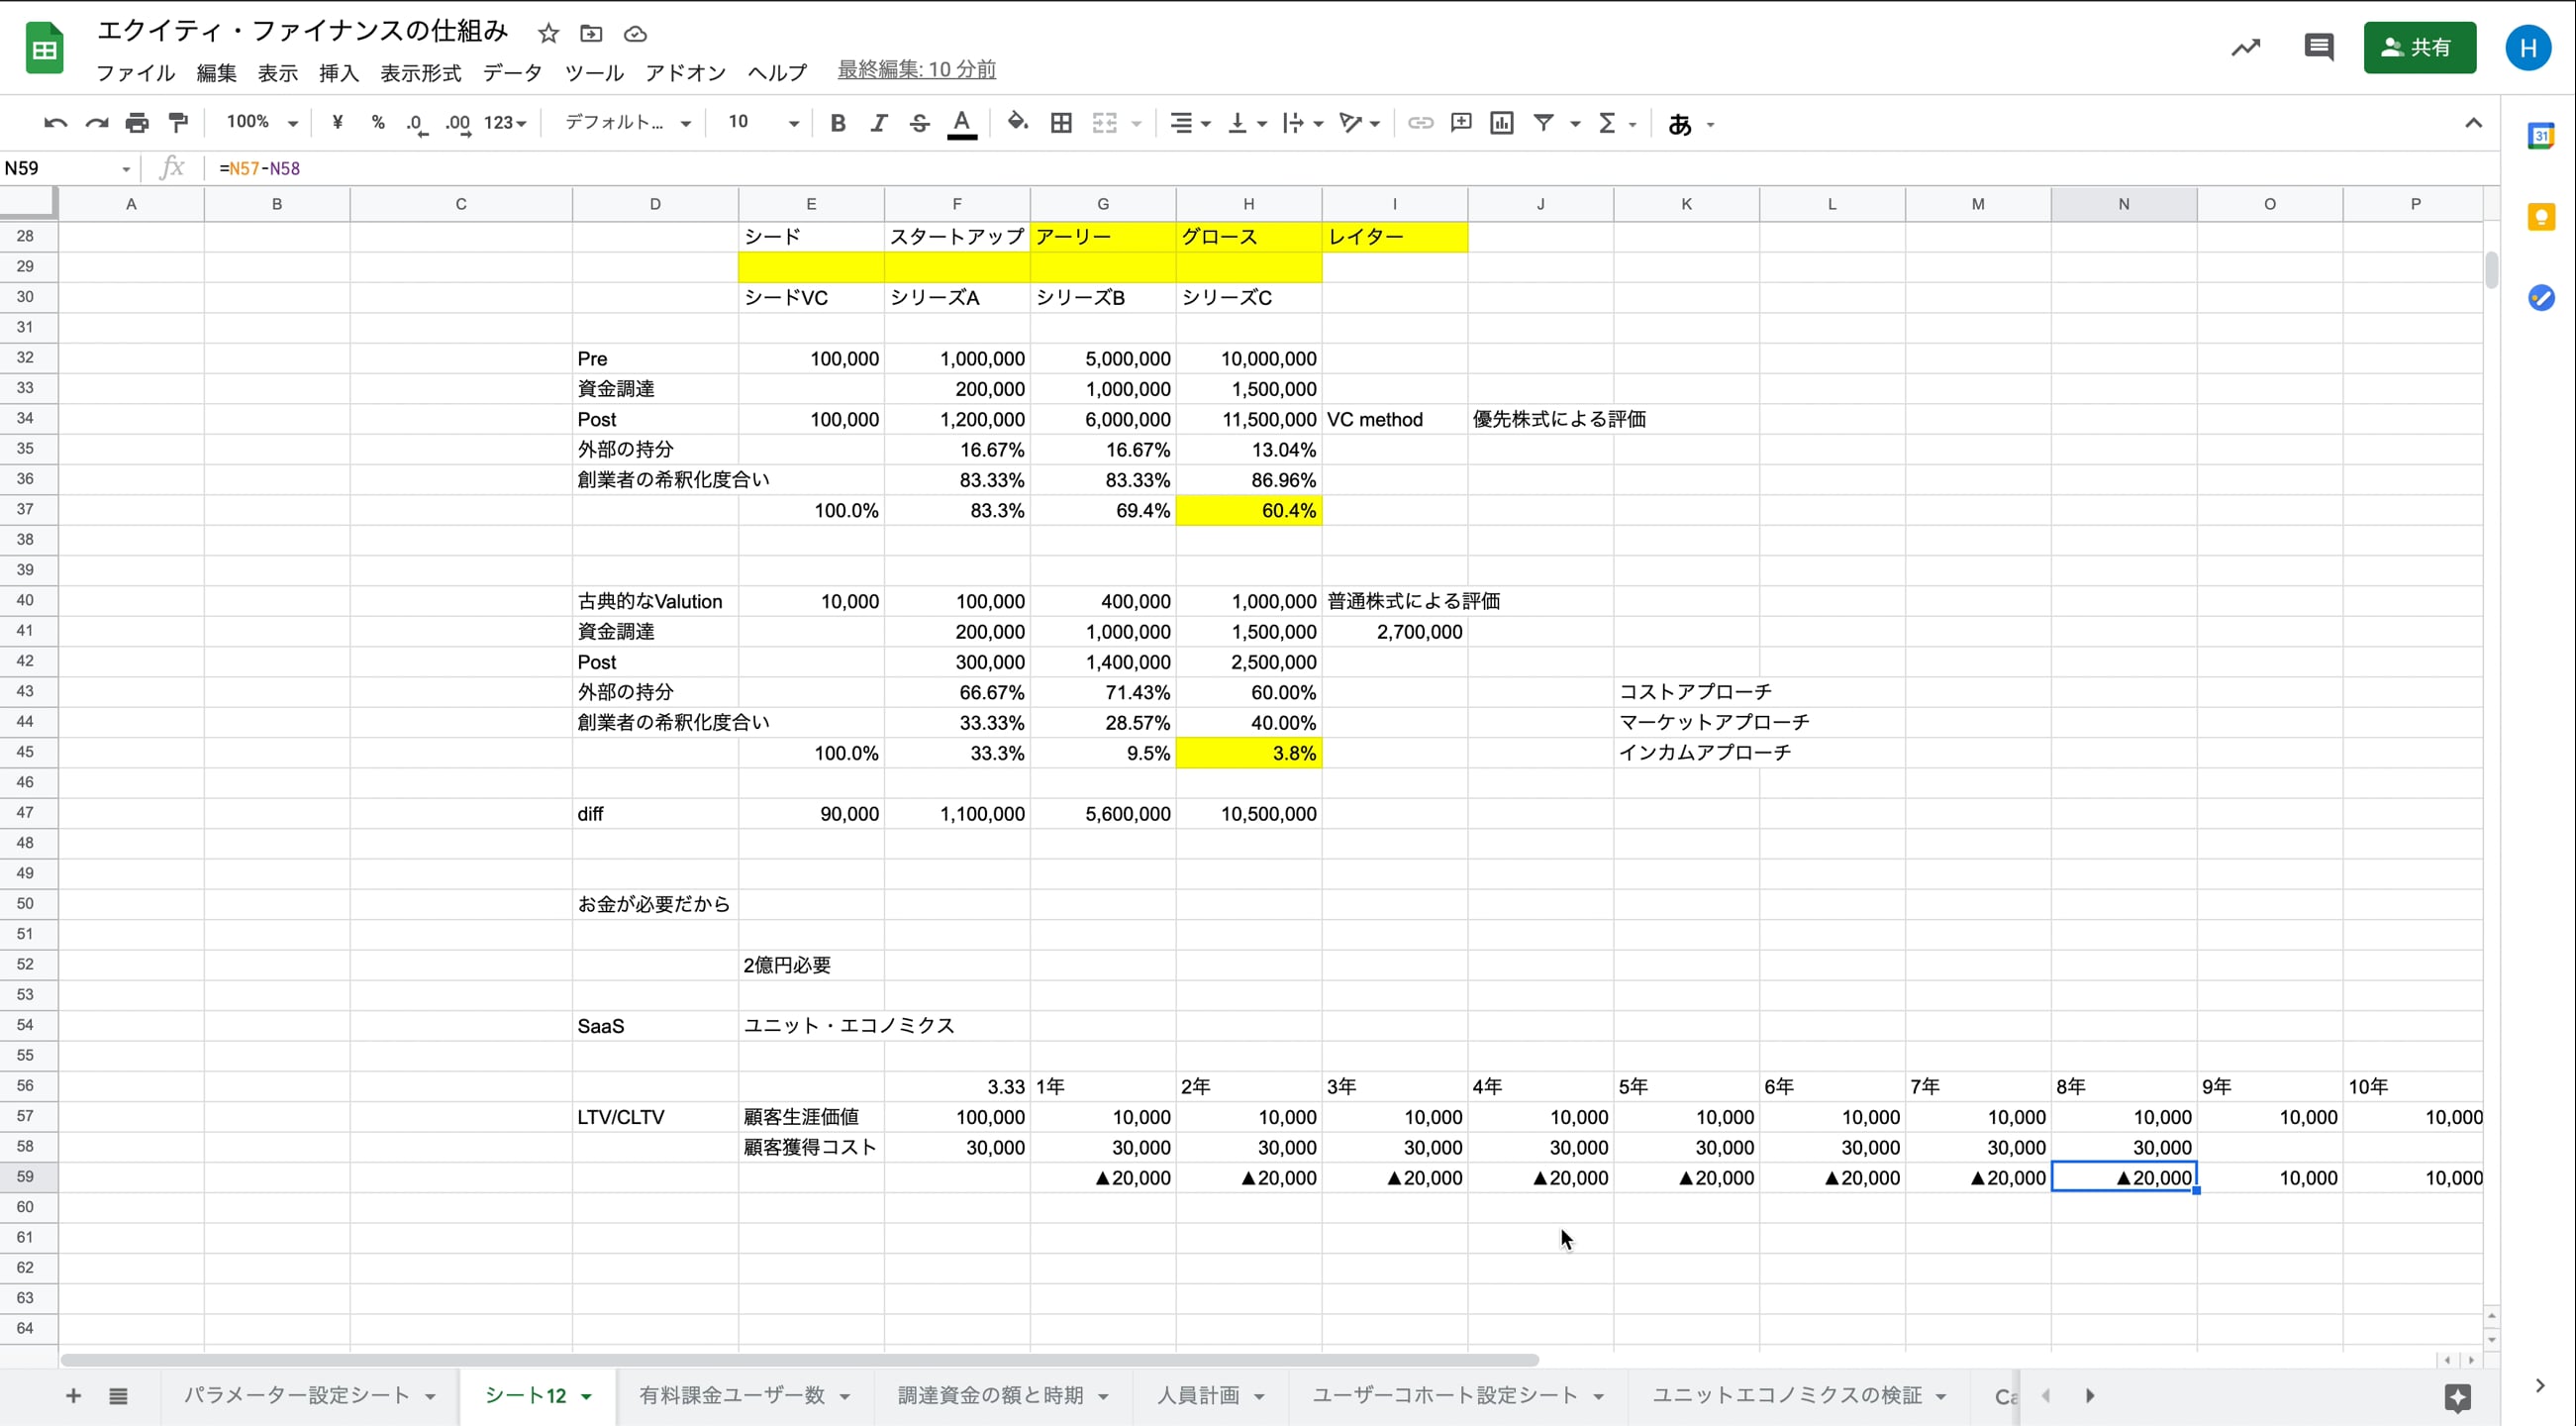This screenshot has height=1426, width=2576.
Task: Create a filter
Action: click(x=1545, y=122)
